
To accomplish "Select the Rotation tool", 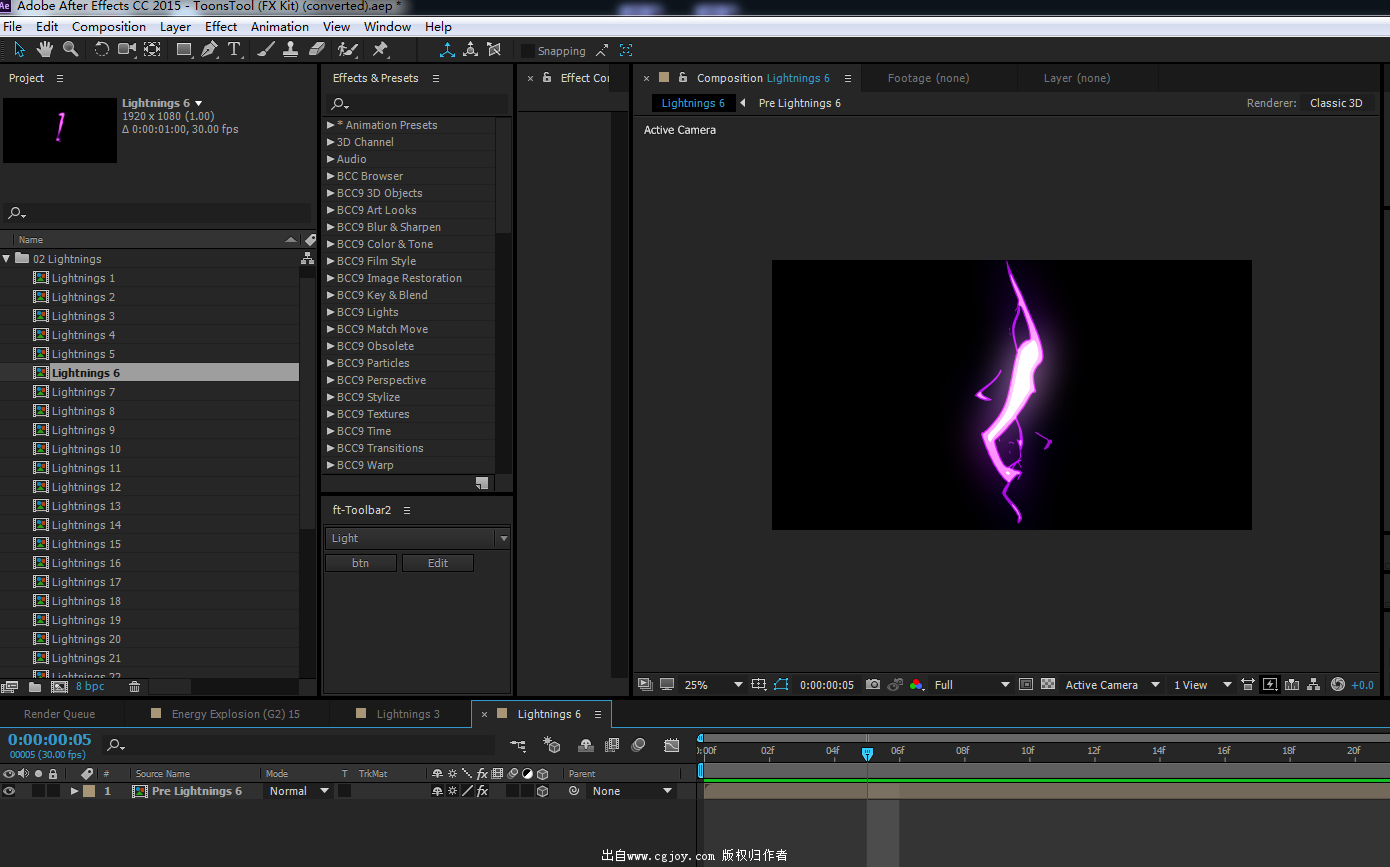I will pyautogui.click(x=101, y=49).
